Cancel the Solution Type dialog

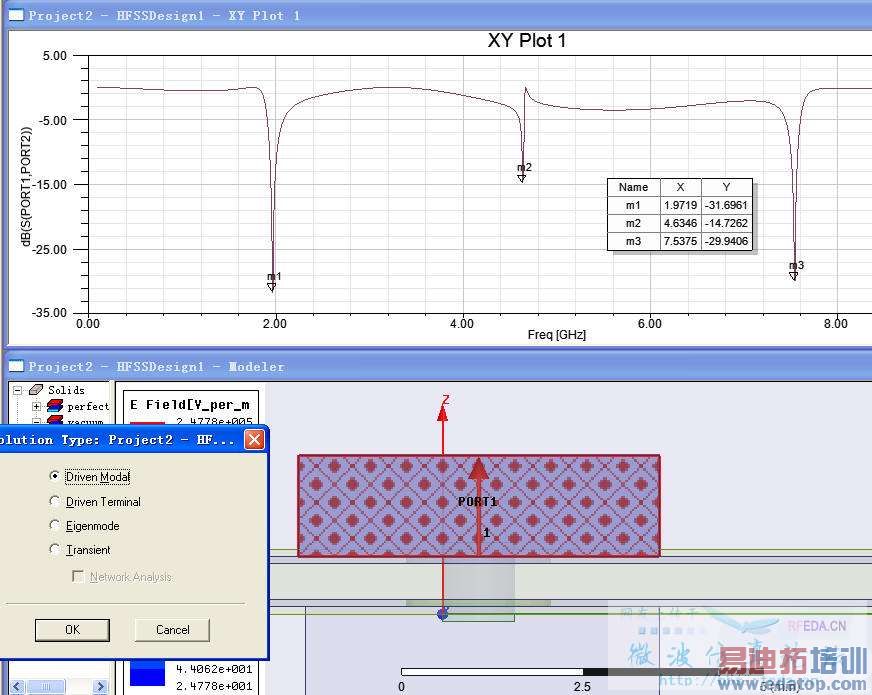click(x=172, y=630)
